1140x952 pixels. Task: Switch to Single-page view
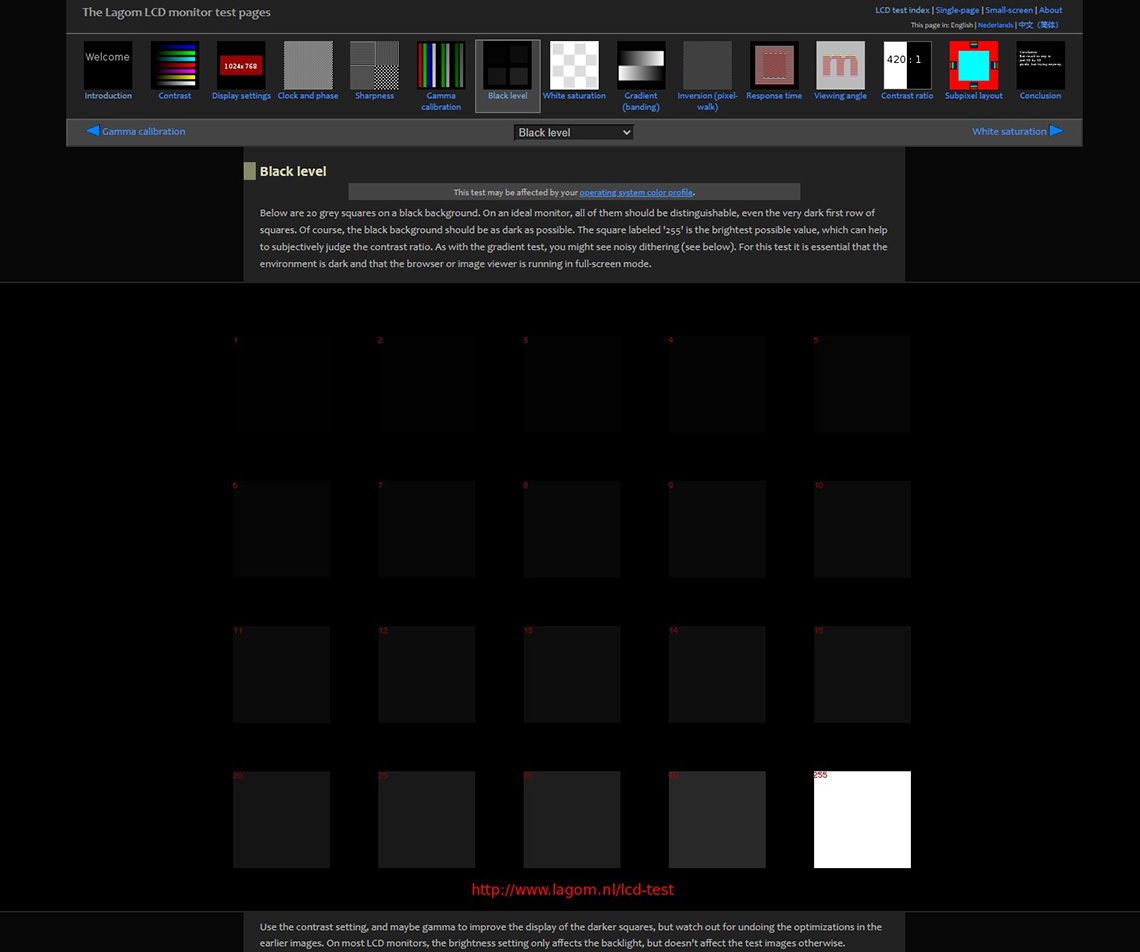(957, 10)
